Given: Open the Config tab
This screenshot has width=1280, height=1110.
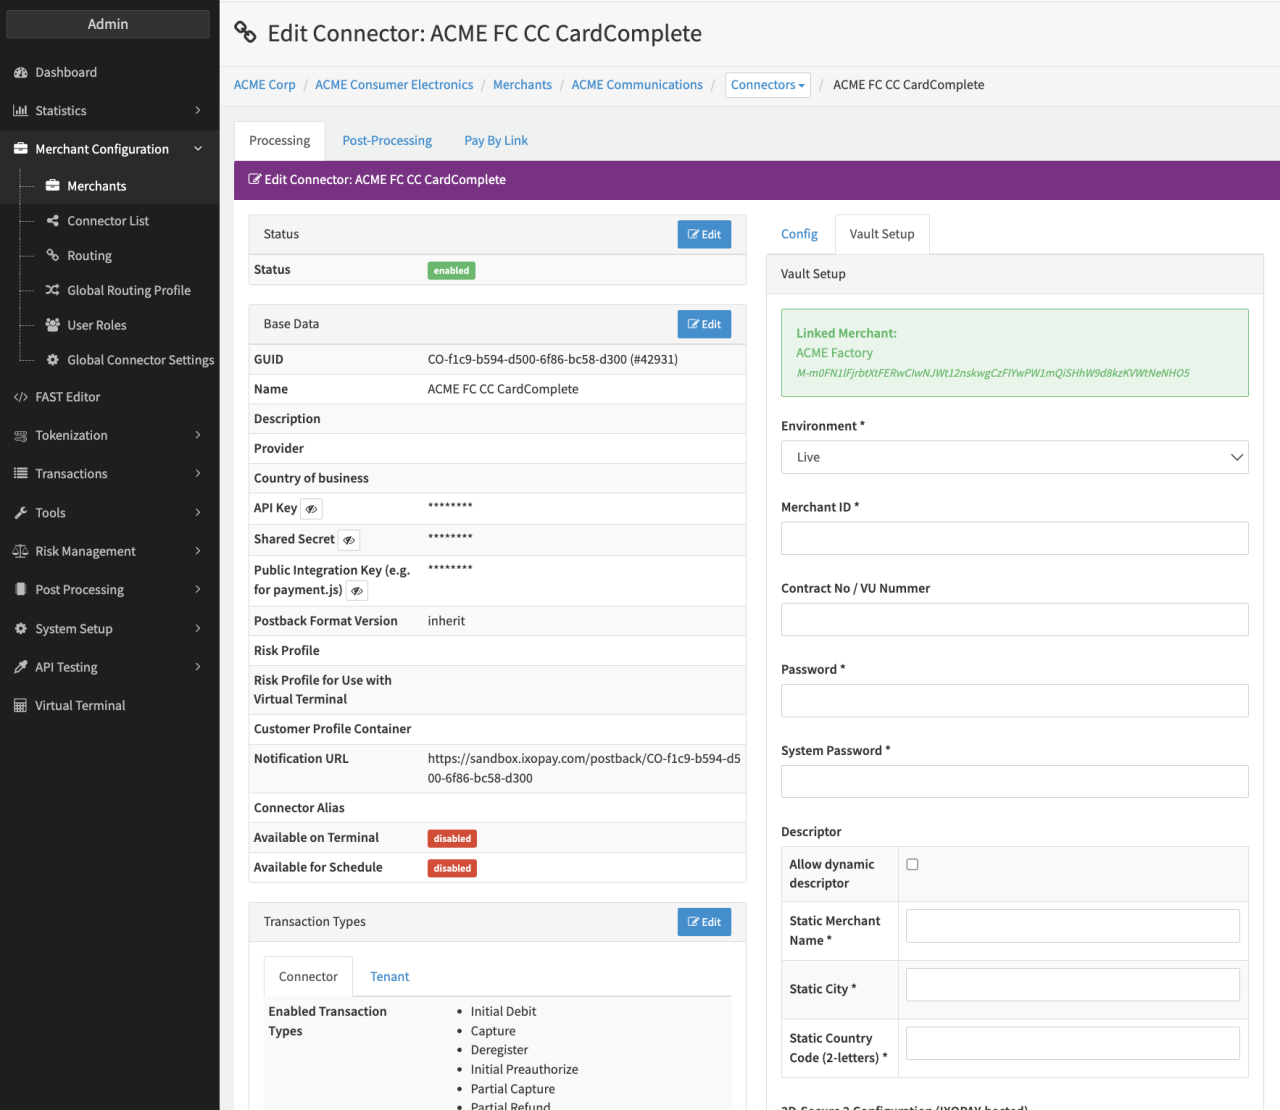Looking at the screenshot, I should [799, 234].
